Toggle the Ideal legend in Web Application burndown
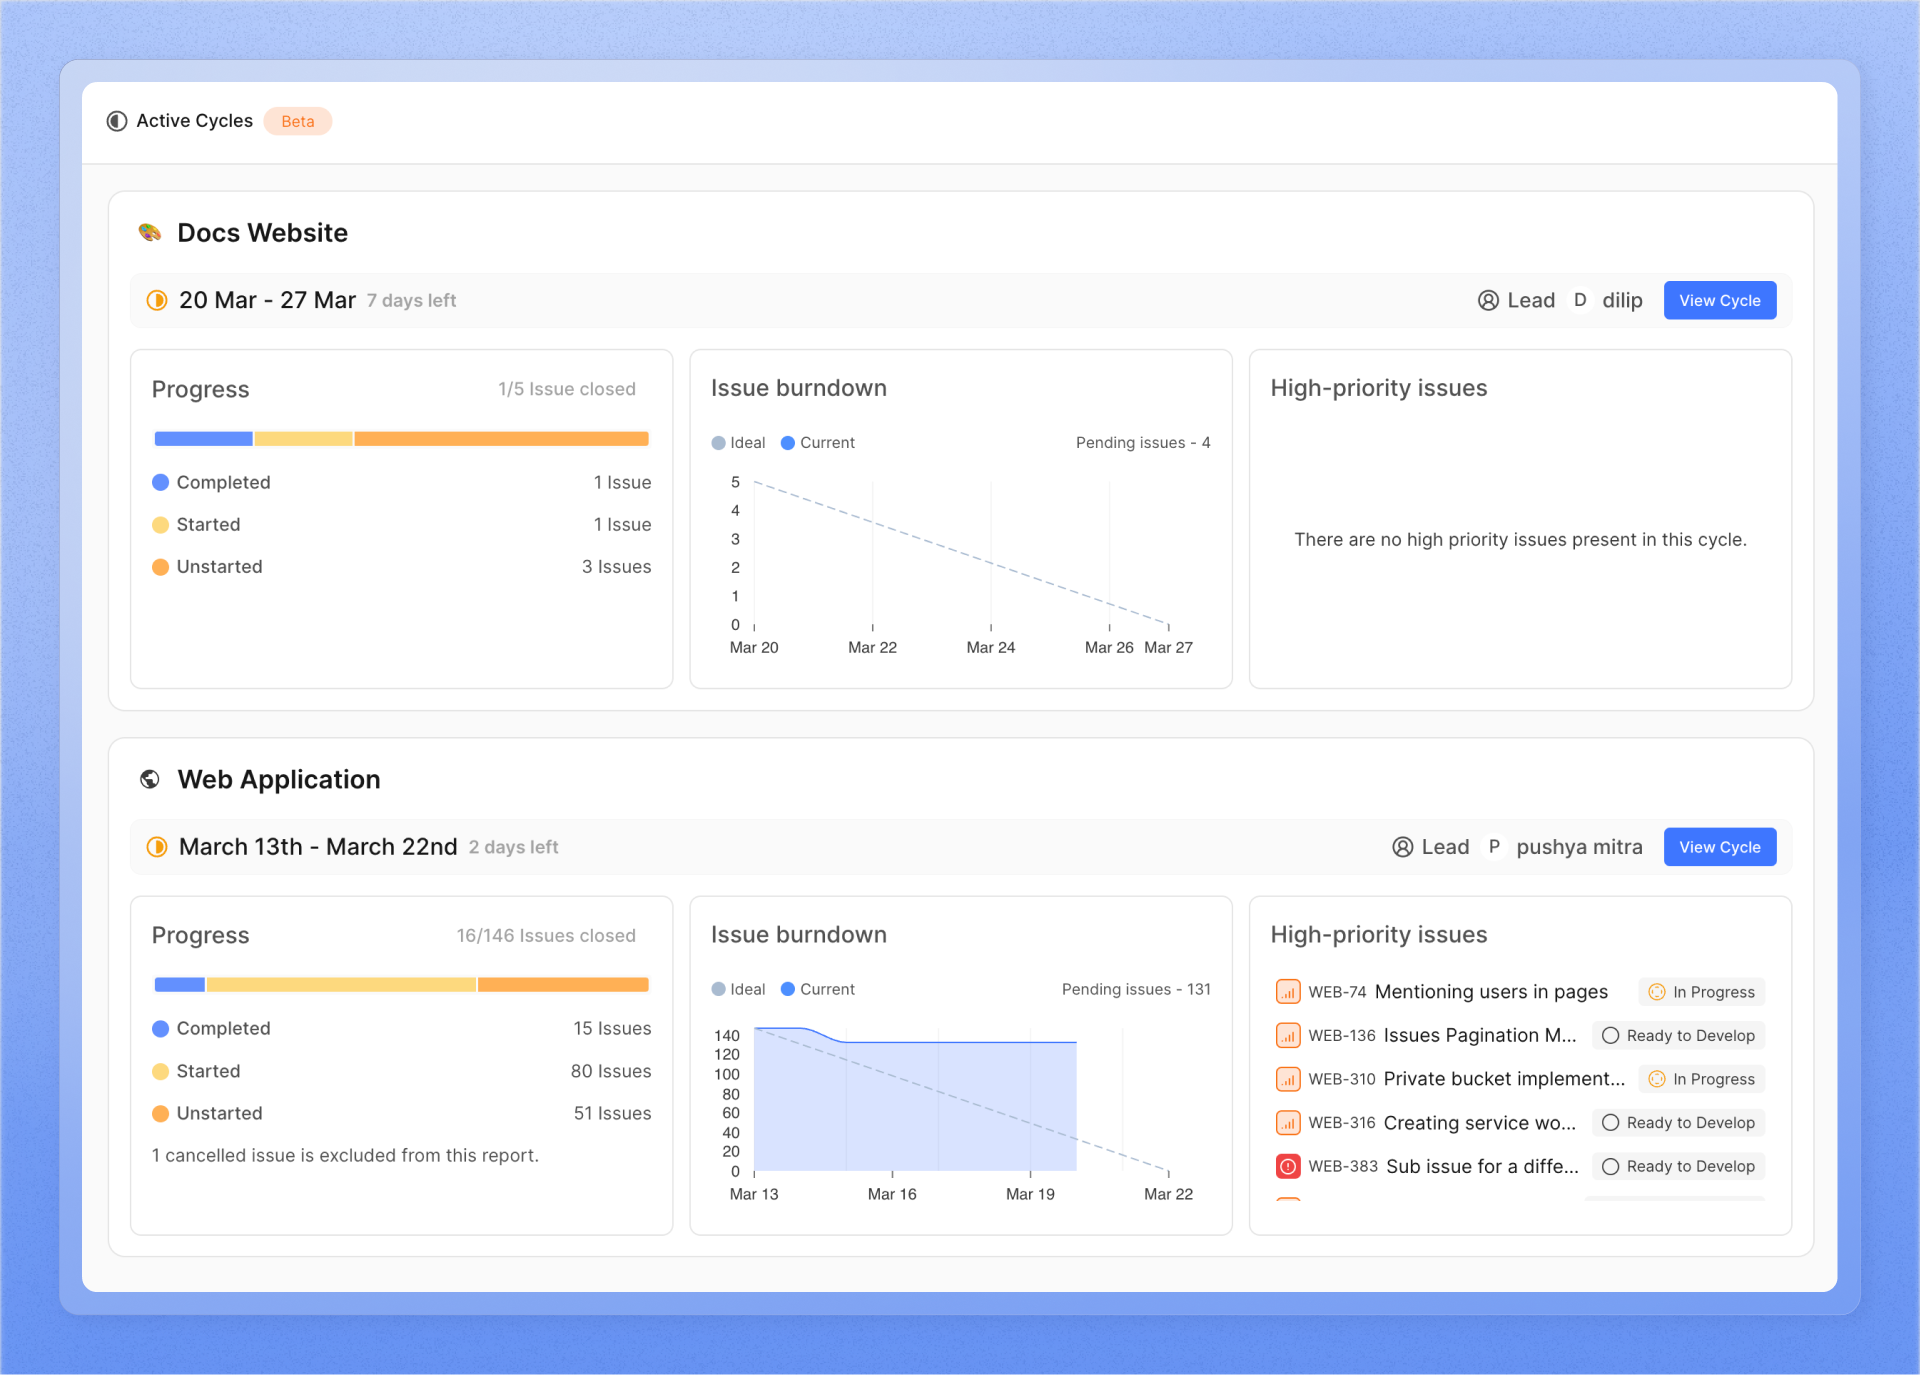 [x=738, y=989]
